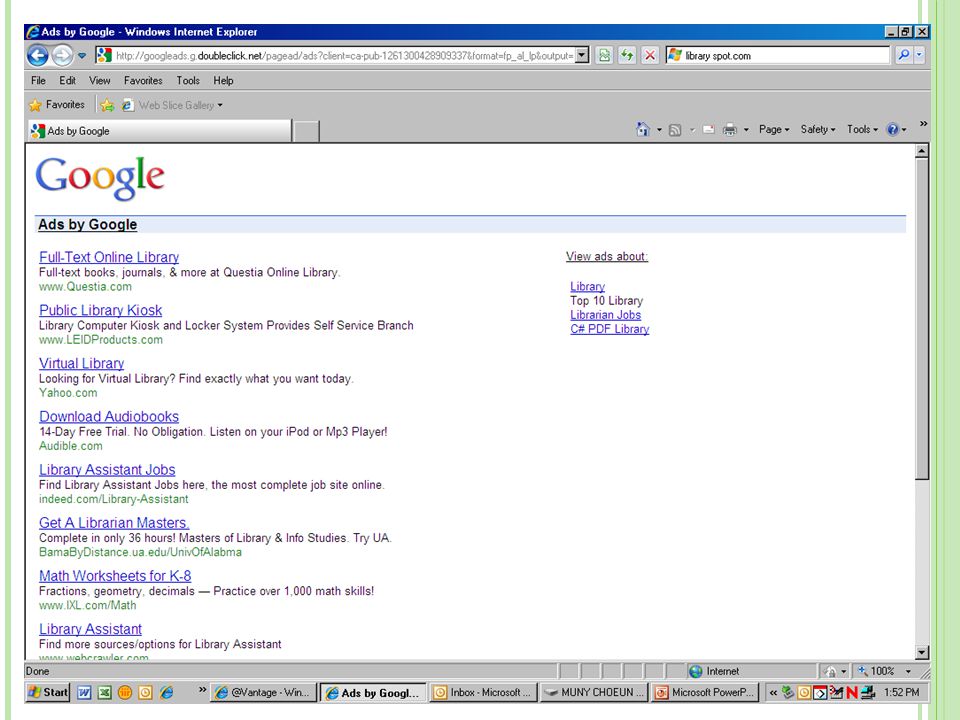Click the www.Questia.com green URL text
The height and width of the screenshot is (720, 960).
click(85, 287)
